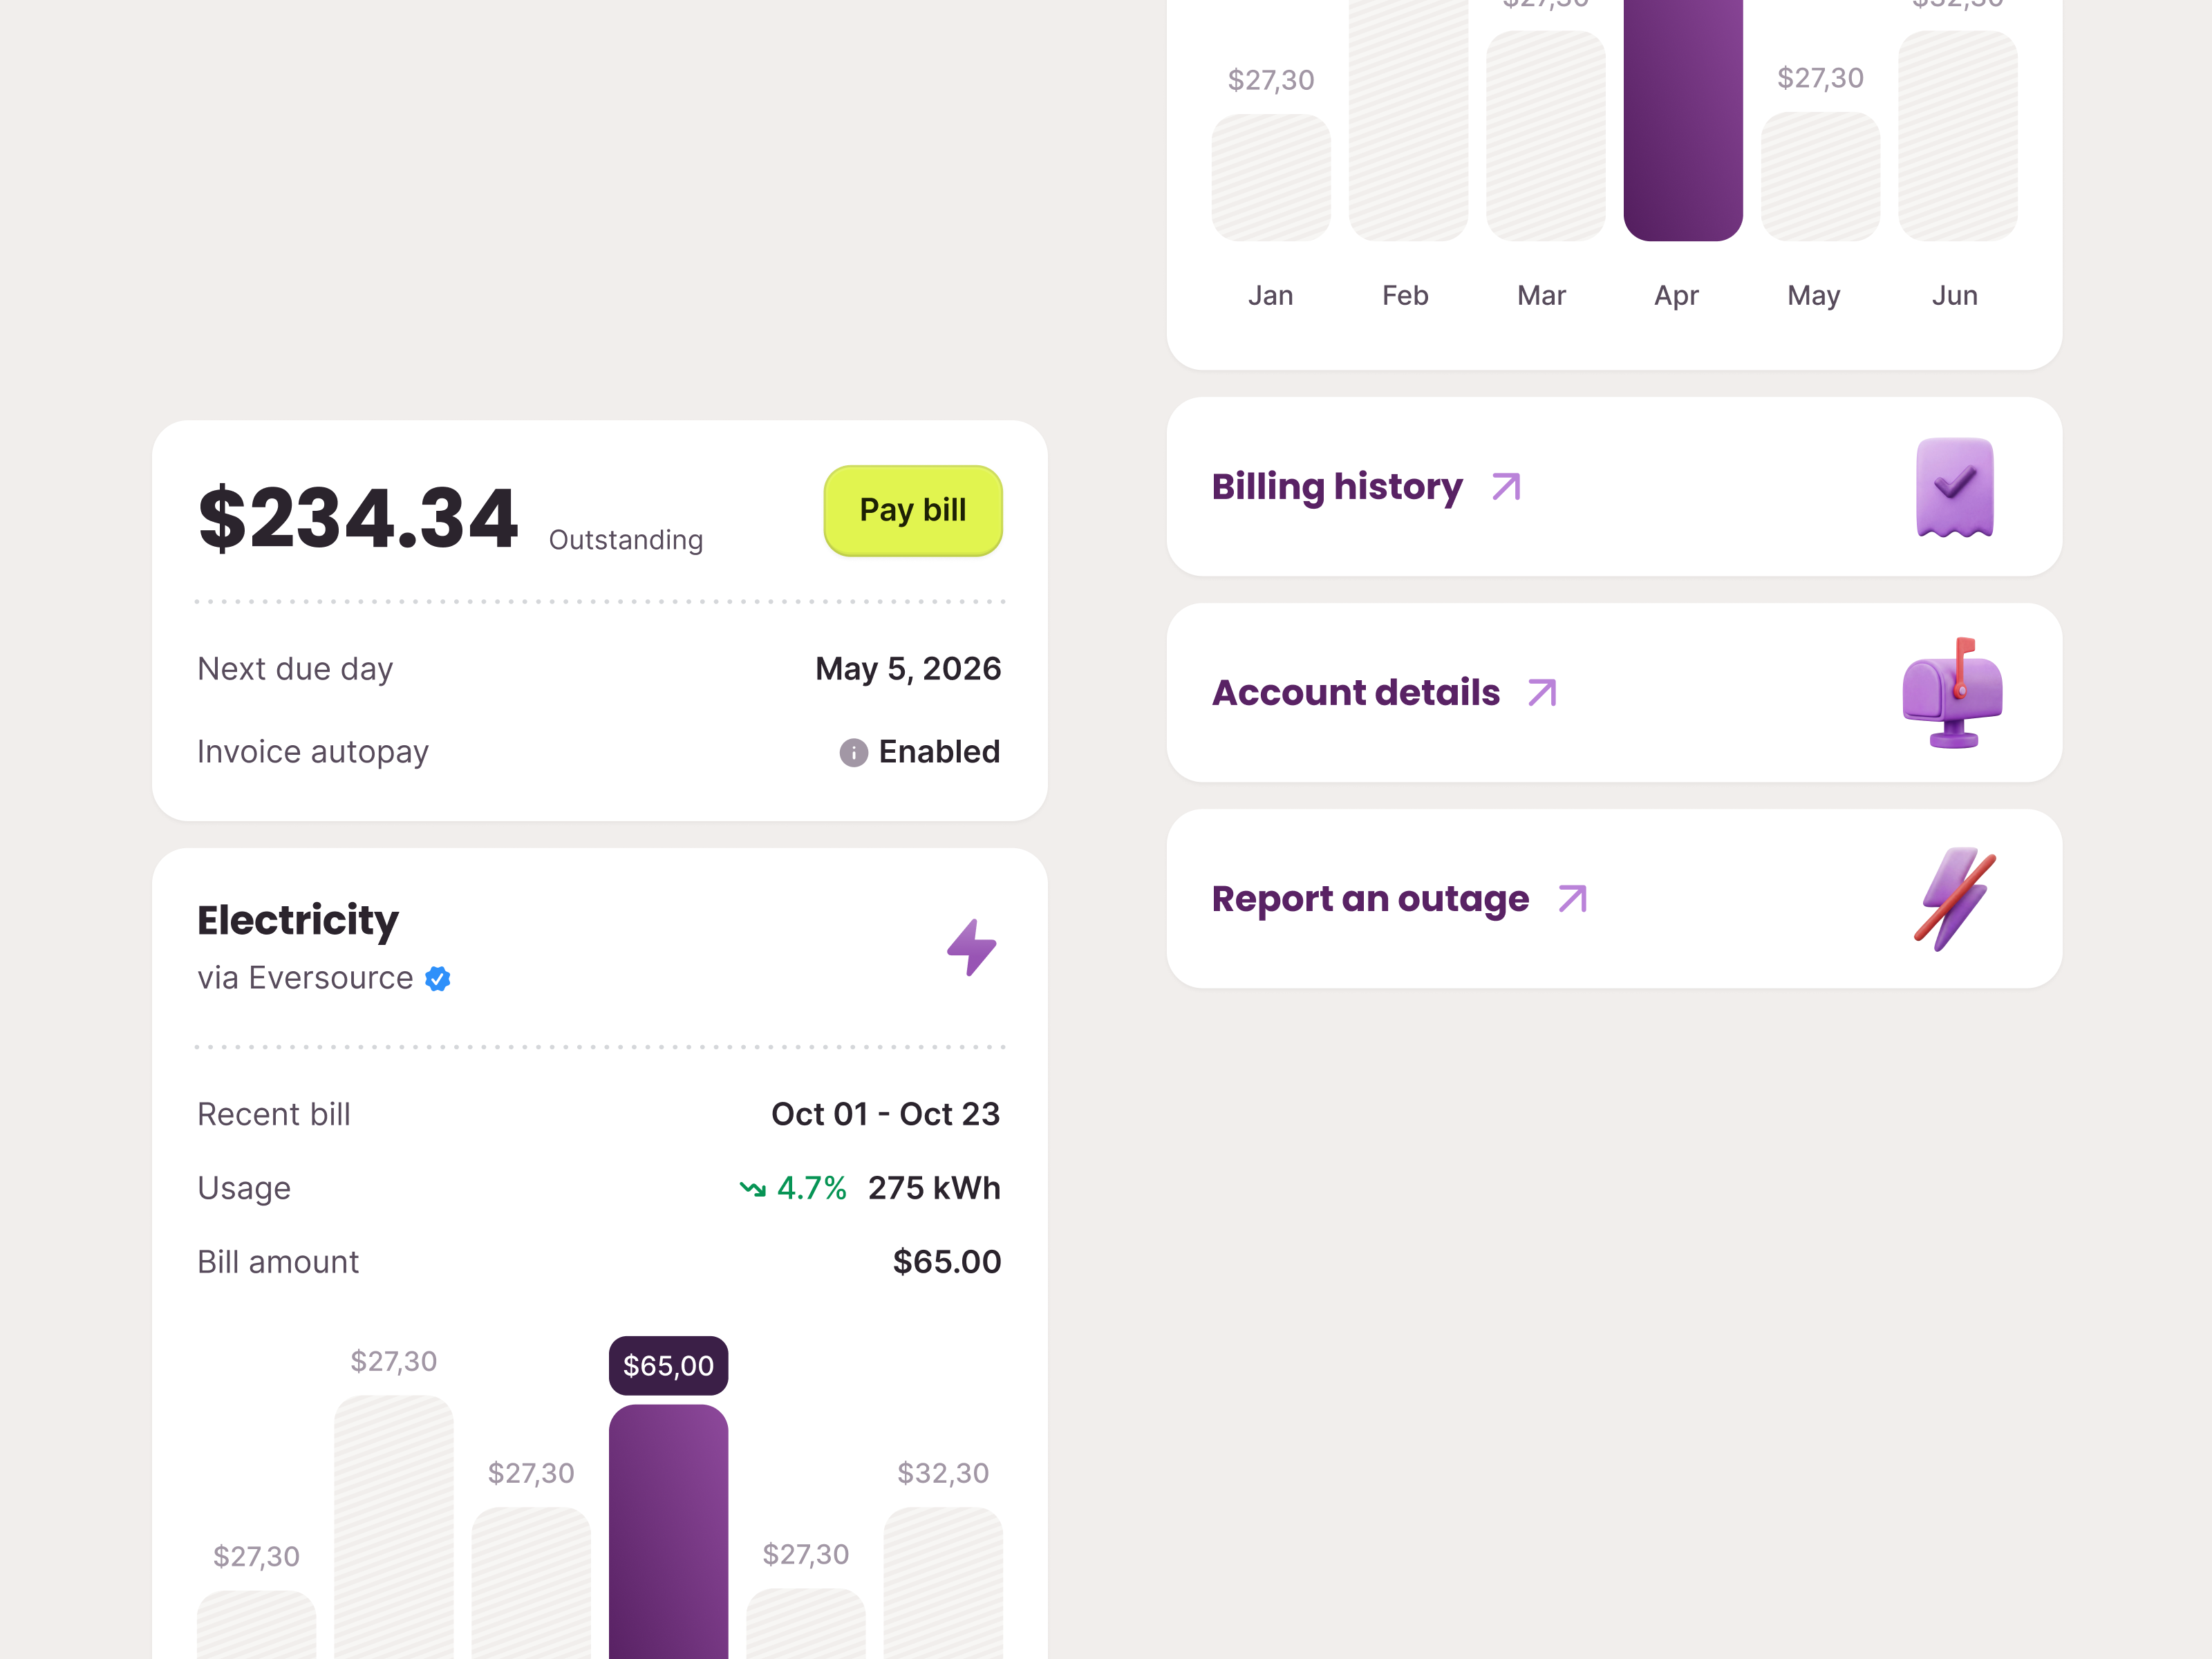
Task: Click the purple lightning bolt icon on Electricity card
Action: pyautogui.click(x=971, y=946)
